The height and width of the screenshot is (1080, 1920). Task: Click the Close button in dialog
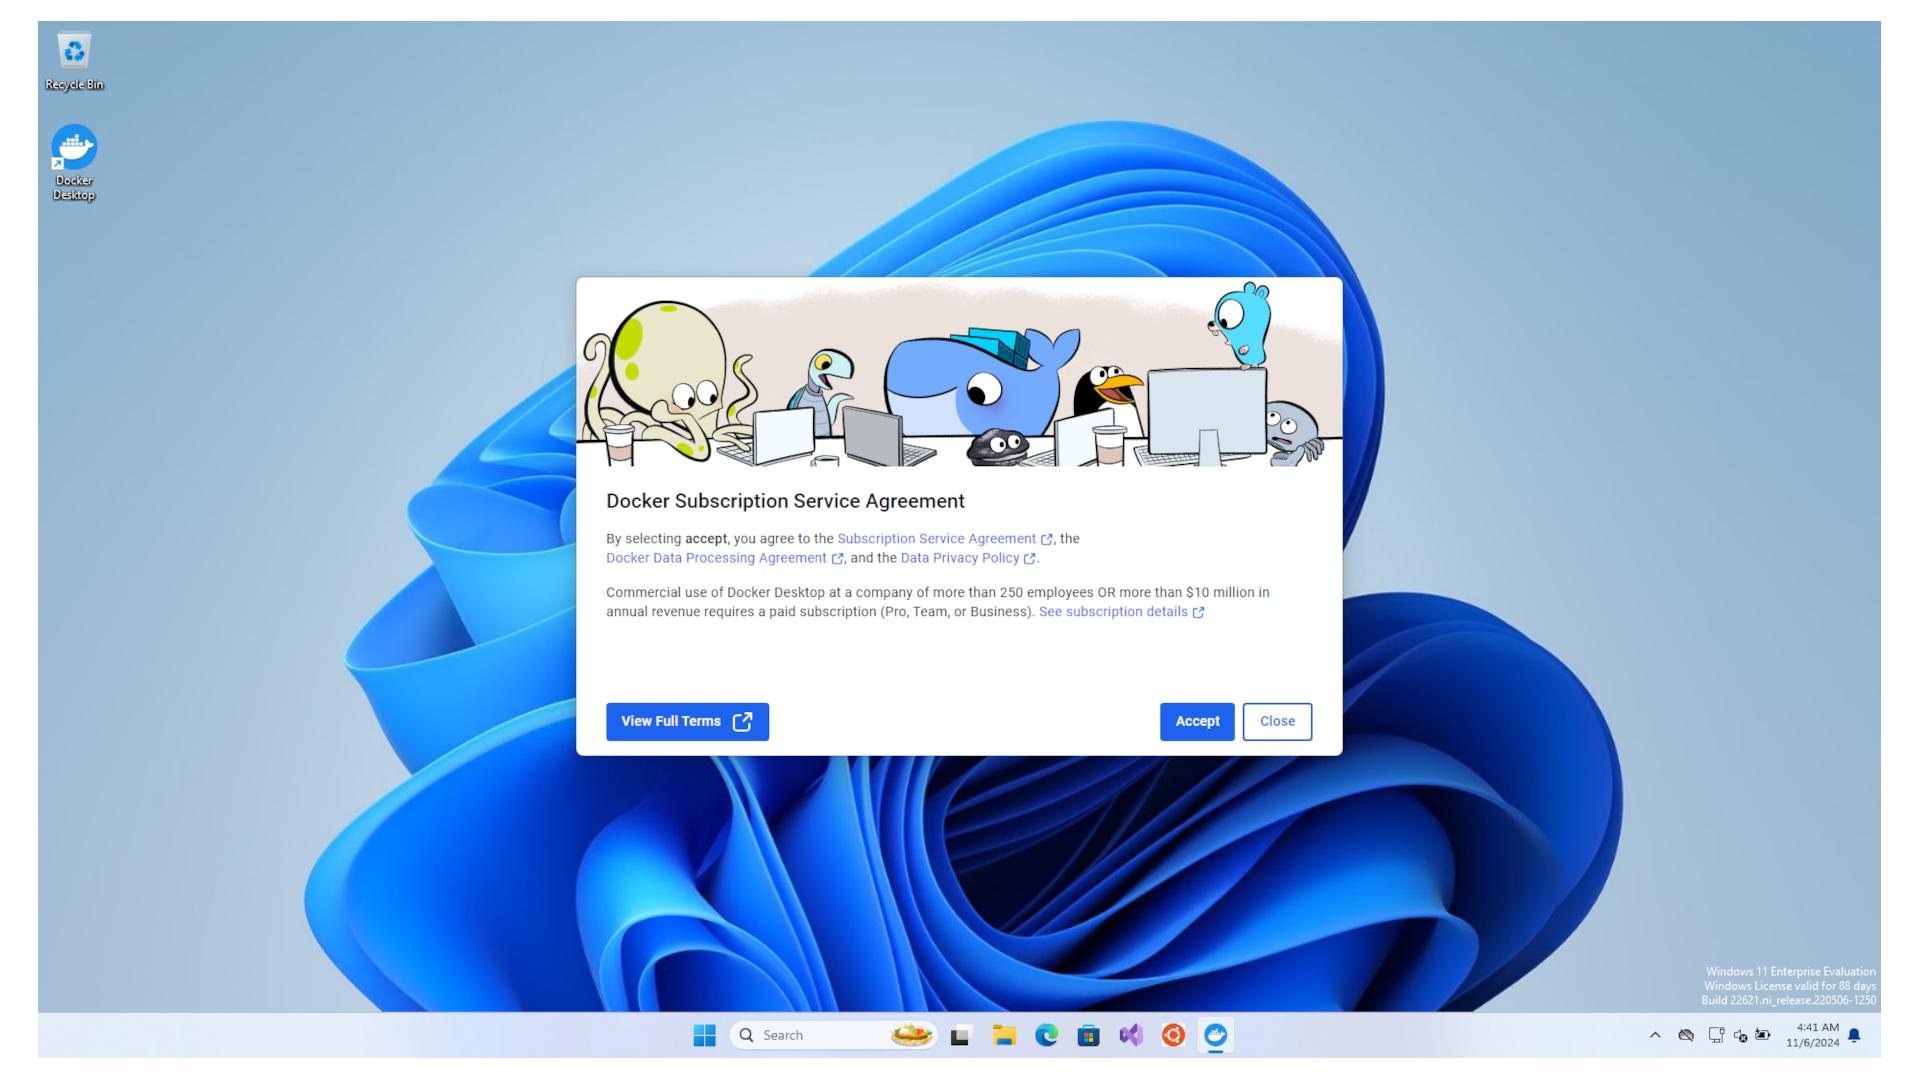[1276, 721]
